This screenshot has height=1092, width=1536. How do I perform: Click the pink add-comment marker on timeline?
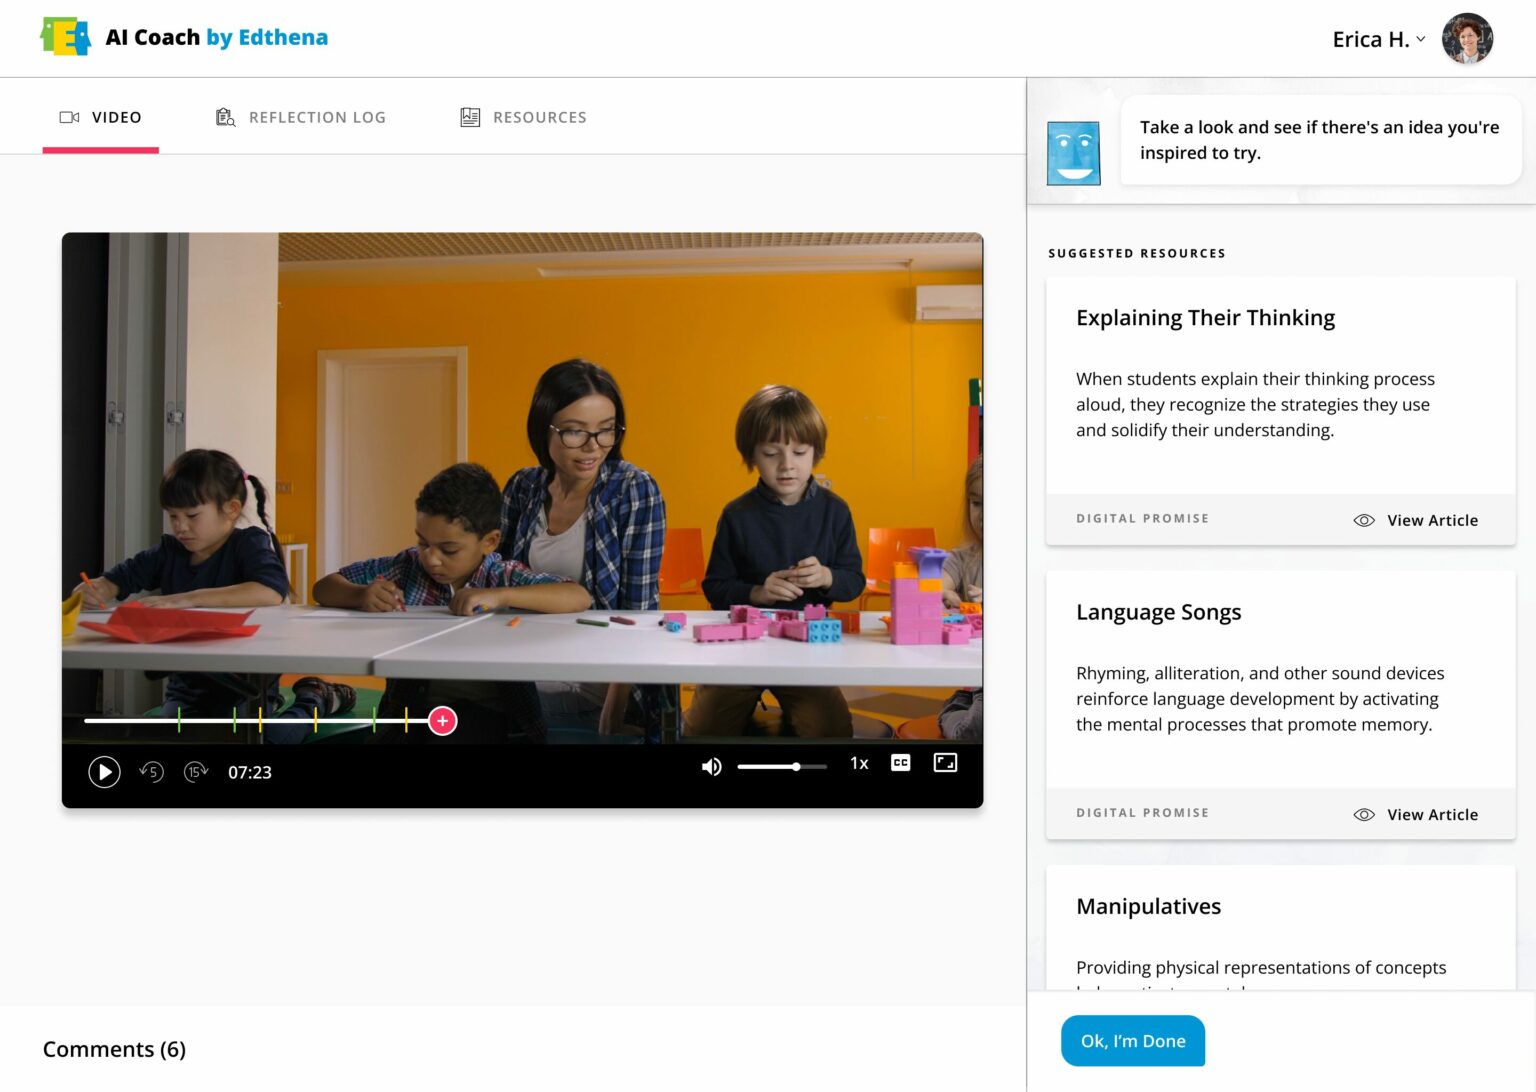pyautogui.click(x=442, y=721)
